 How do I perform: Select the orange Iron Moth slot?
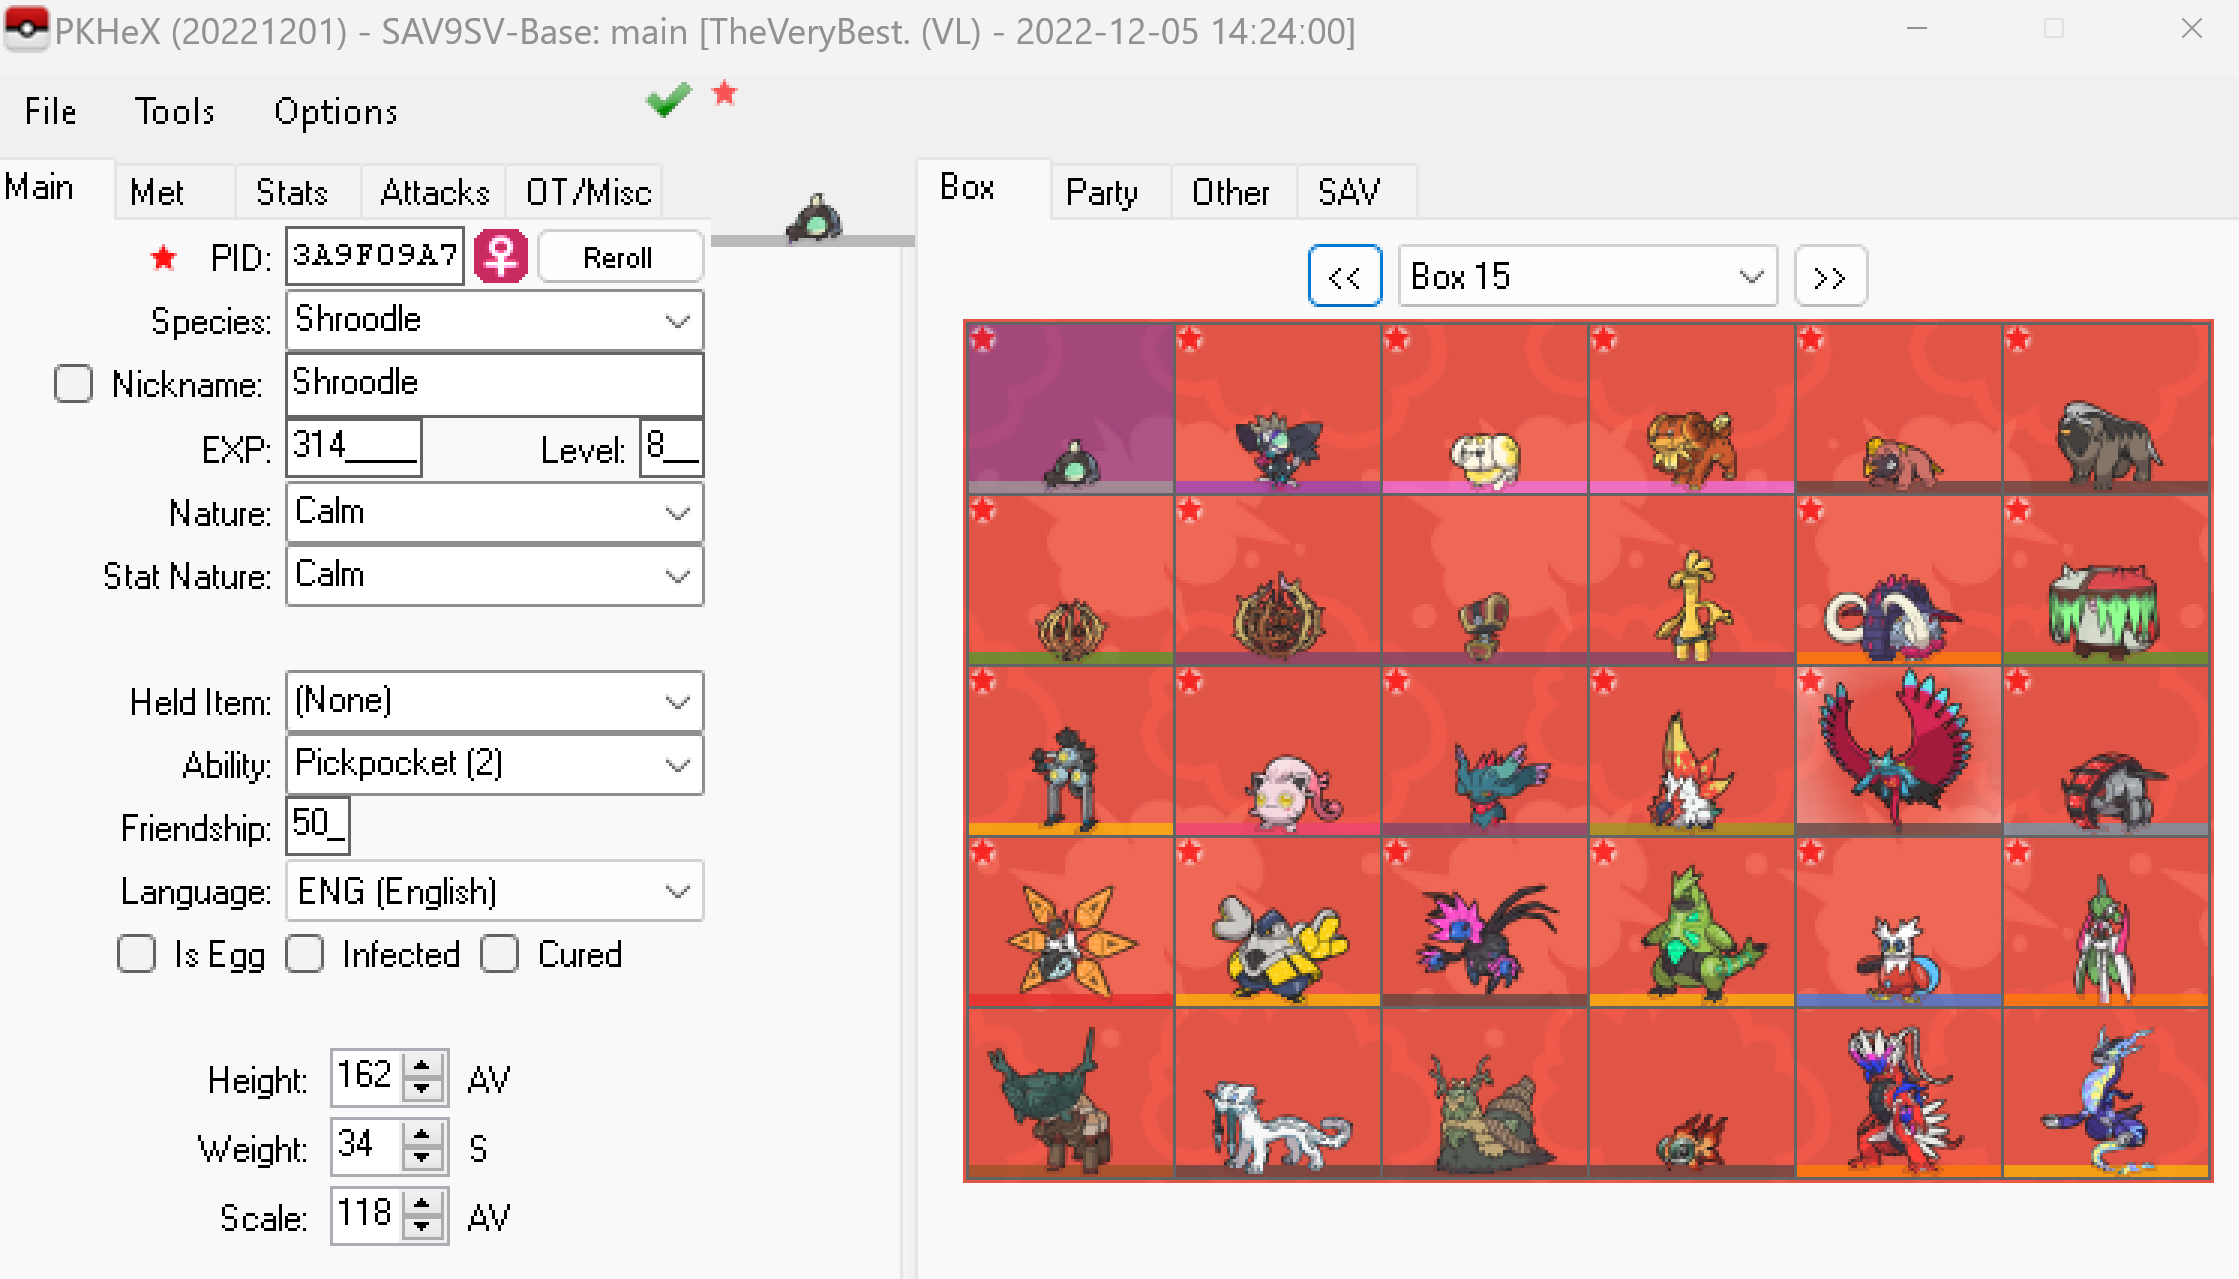pyautogui.click(x=1070, y=922)
